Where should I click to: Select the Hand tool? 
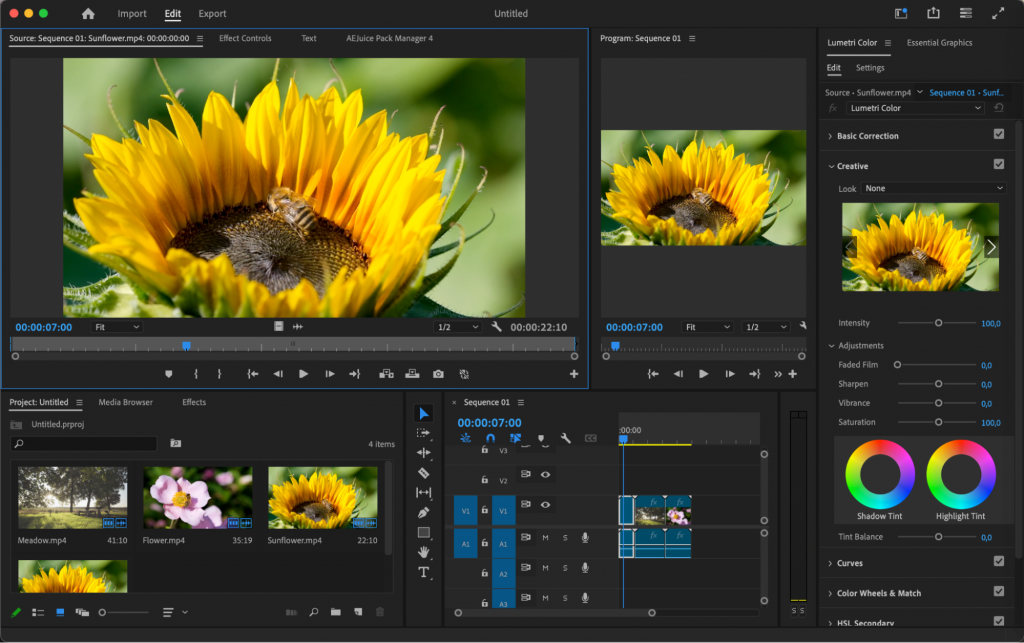424,553
